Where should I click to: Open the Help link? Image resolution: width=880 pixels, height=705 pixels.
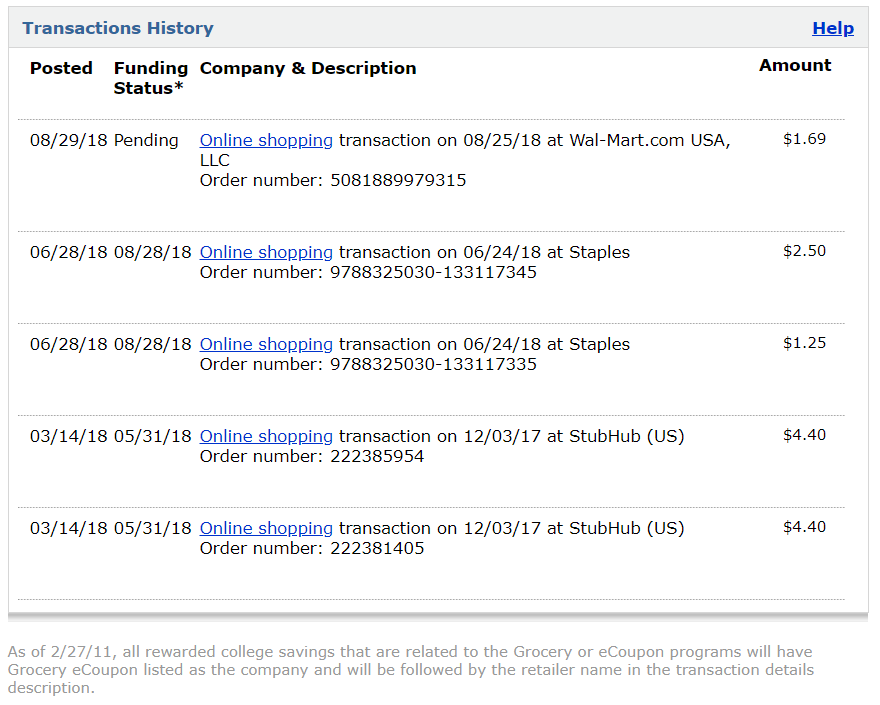pos(833,28)
